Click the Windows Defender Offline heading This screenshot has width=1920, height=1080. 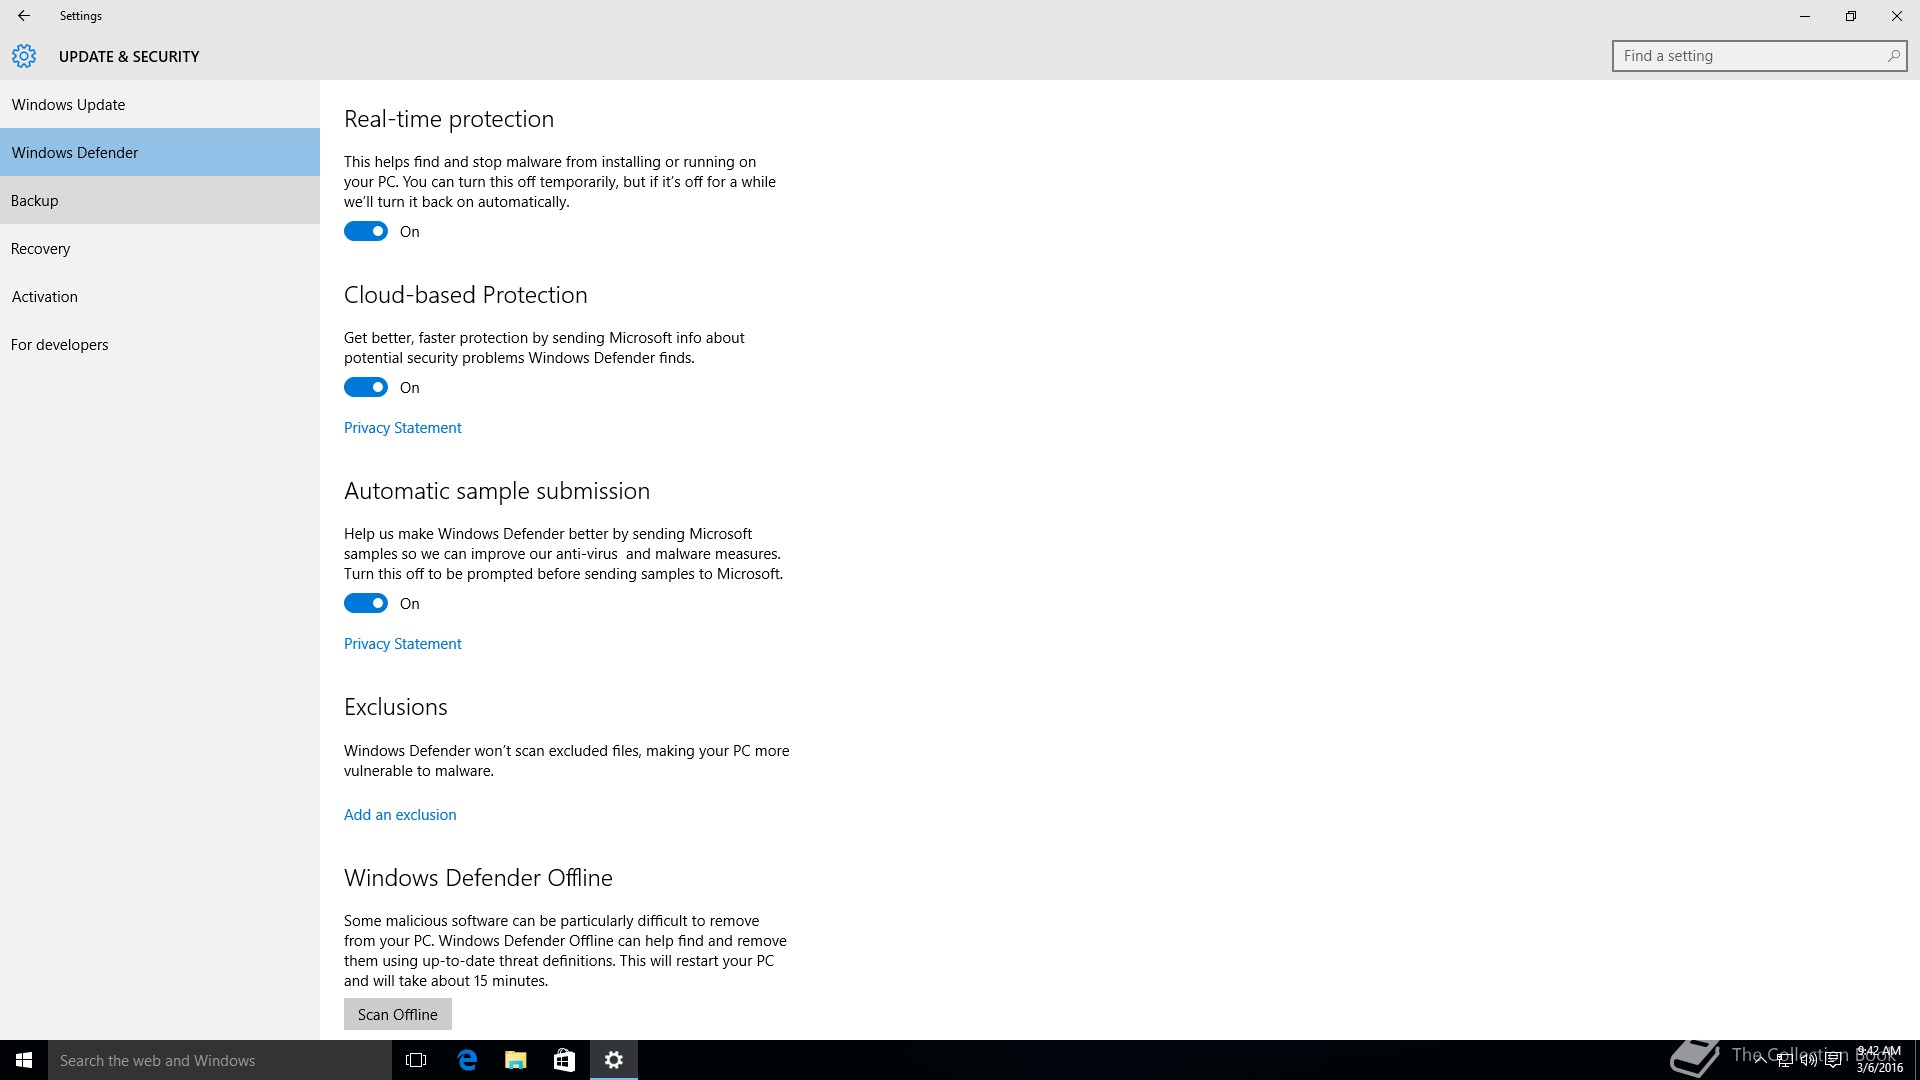[478, 878]
